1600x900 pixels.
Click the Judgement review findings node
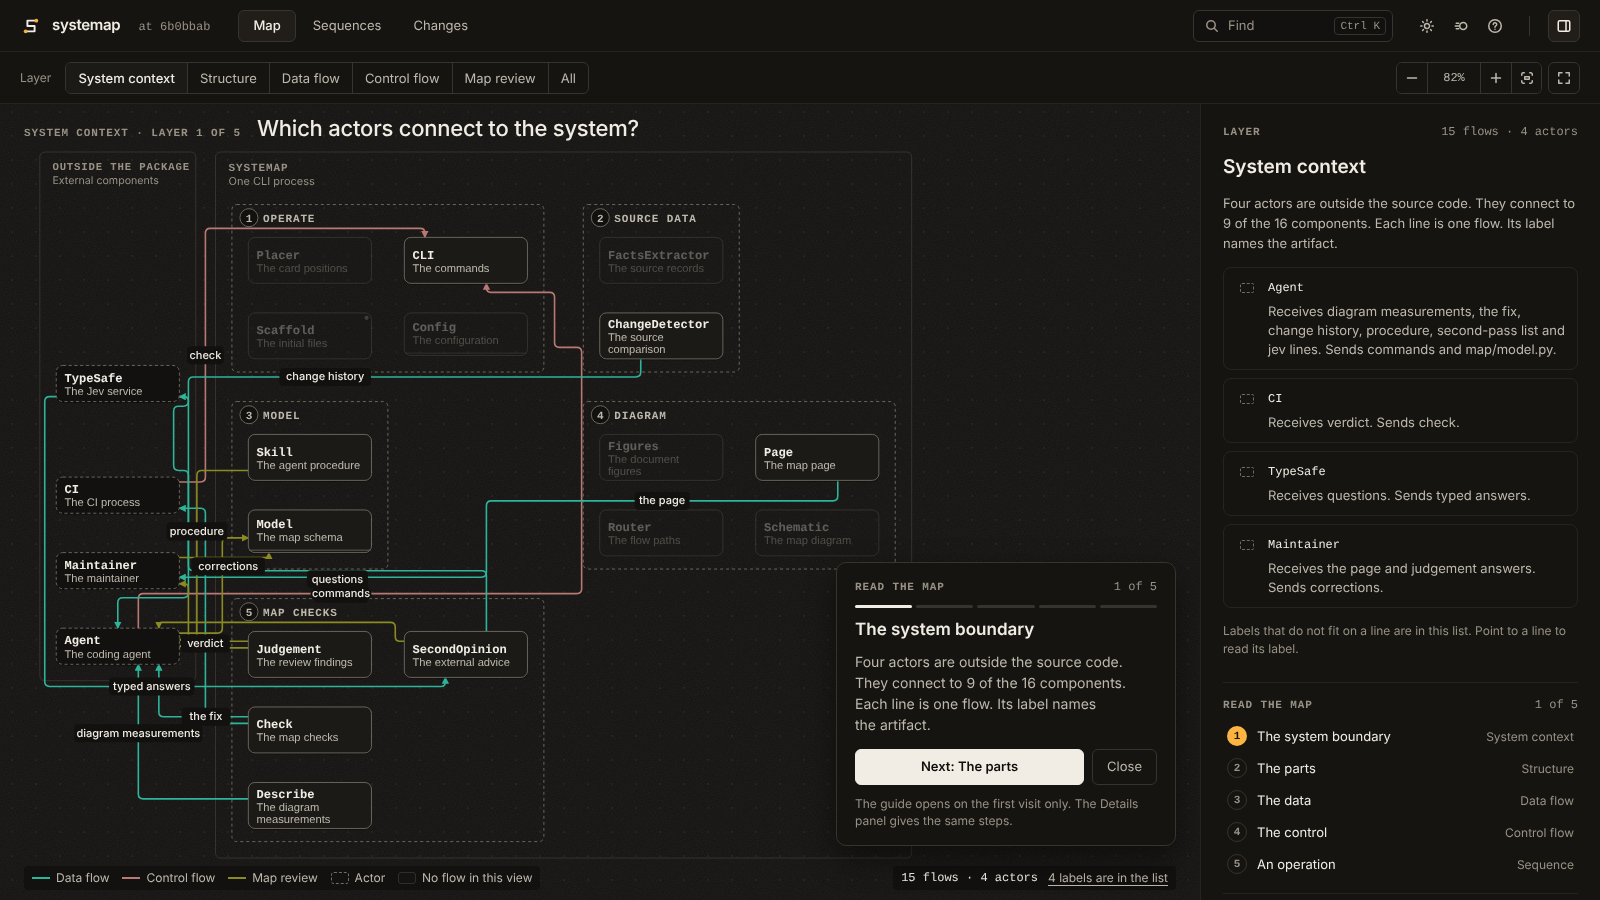[310, 655]
